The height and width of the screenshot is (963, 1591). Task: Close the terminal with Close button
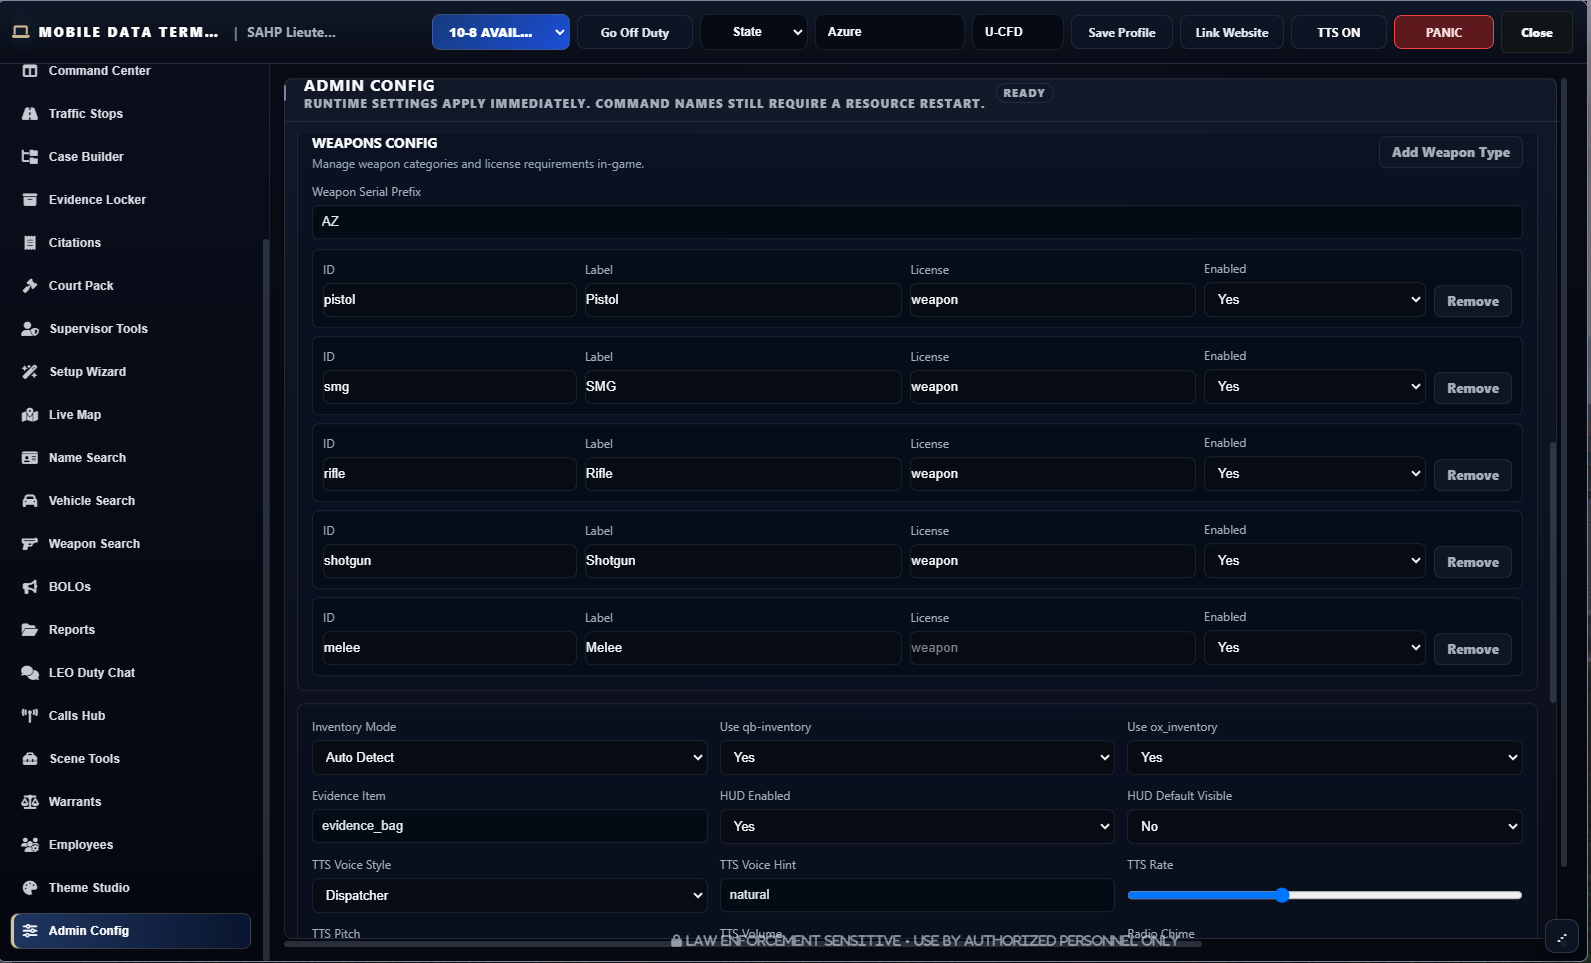click(1537, 32)
